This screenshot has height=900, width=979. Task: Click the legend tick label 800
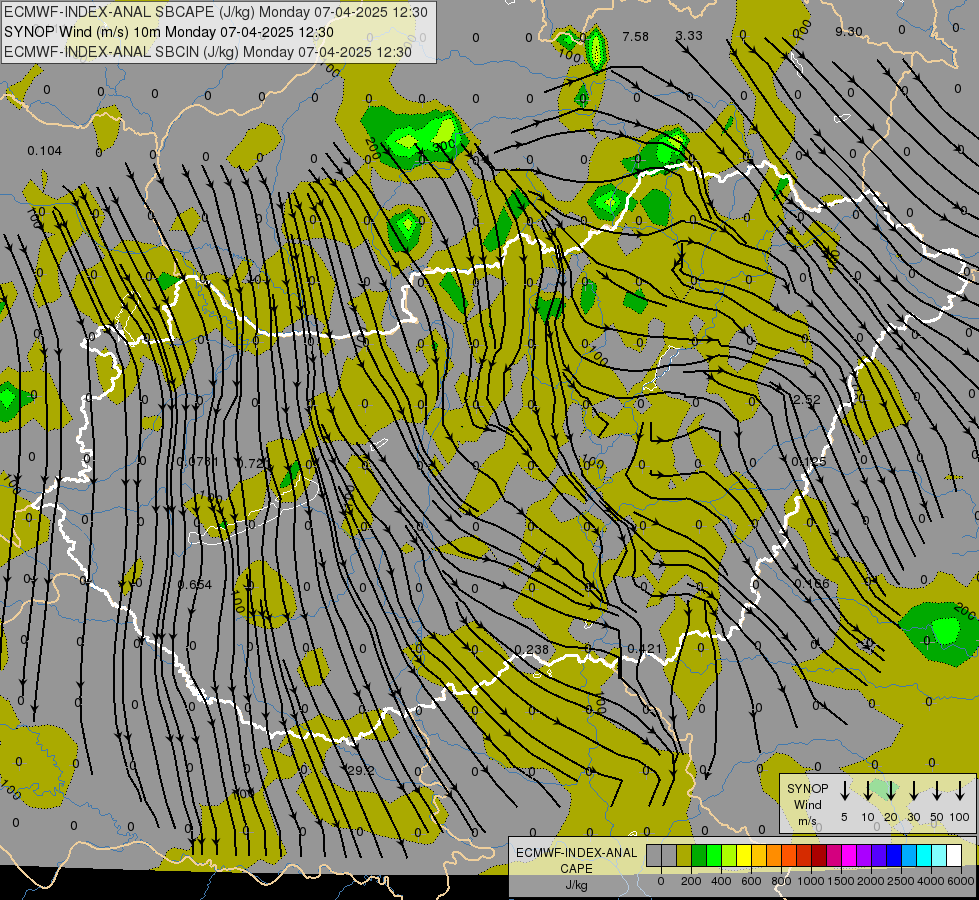(x=781, y=881)
